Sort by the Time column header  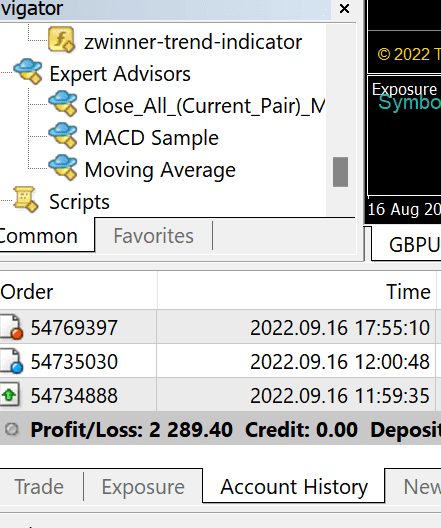point(296,291)
